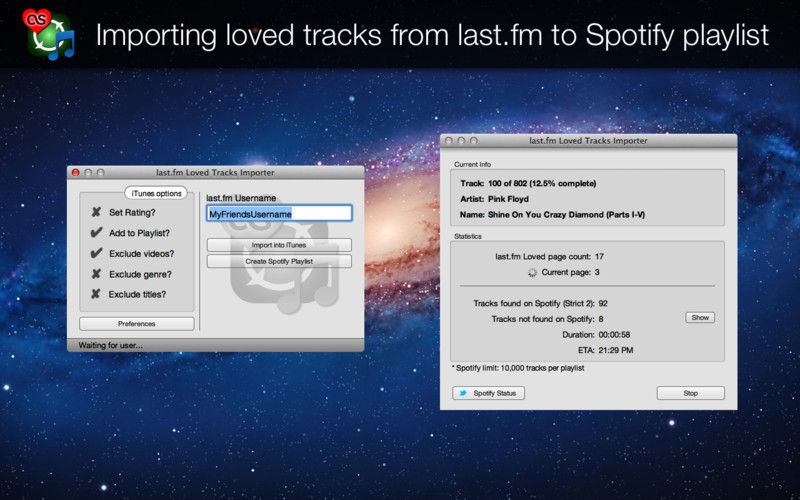The image size is (800, 500).
Task: Click the 'Statistics' group label
Action: coord(468,236)
